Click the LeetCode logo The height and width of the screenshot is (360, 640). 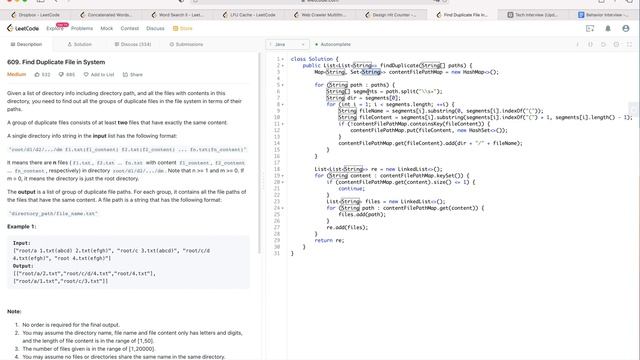click(23, 28)
